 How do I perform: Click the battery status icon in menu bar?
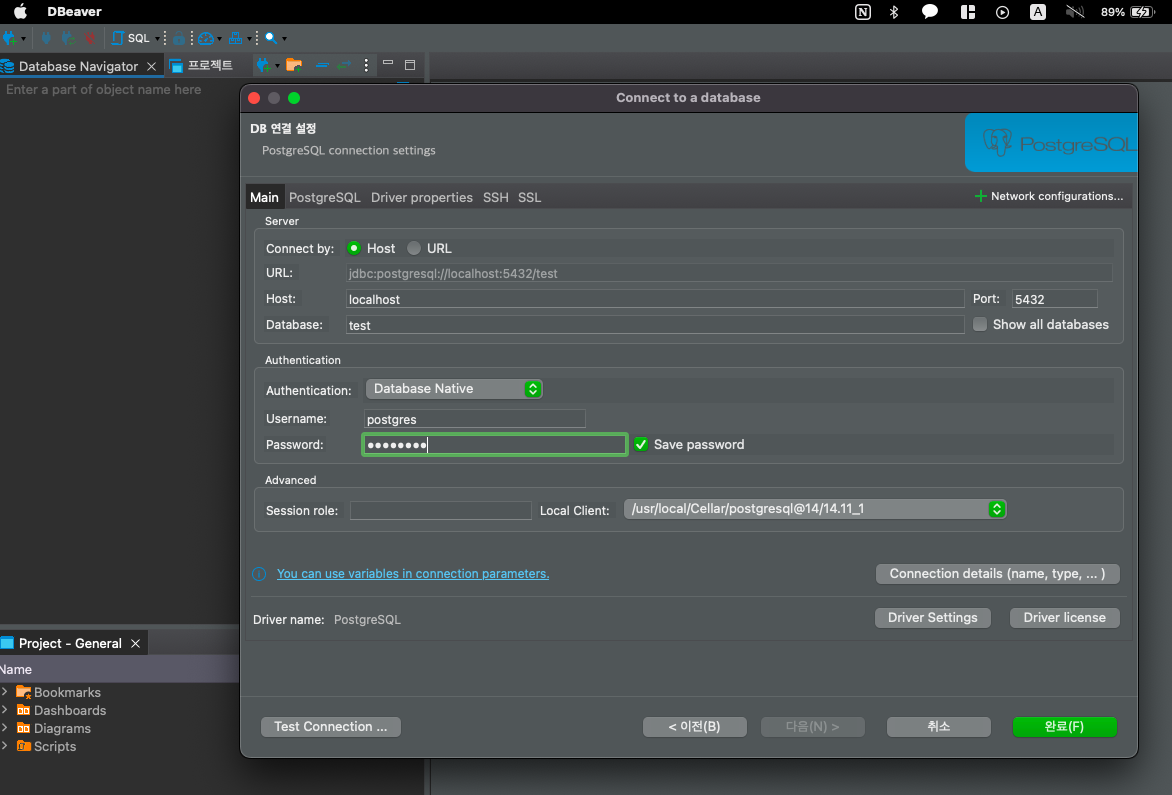(x=1143, y=12)
